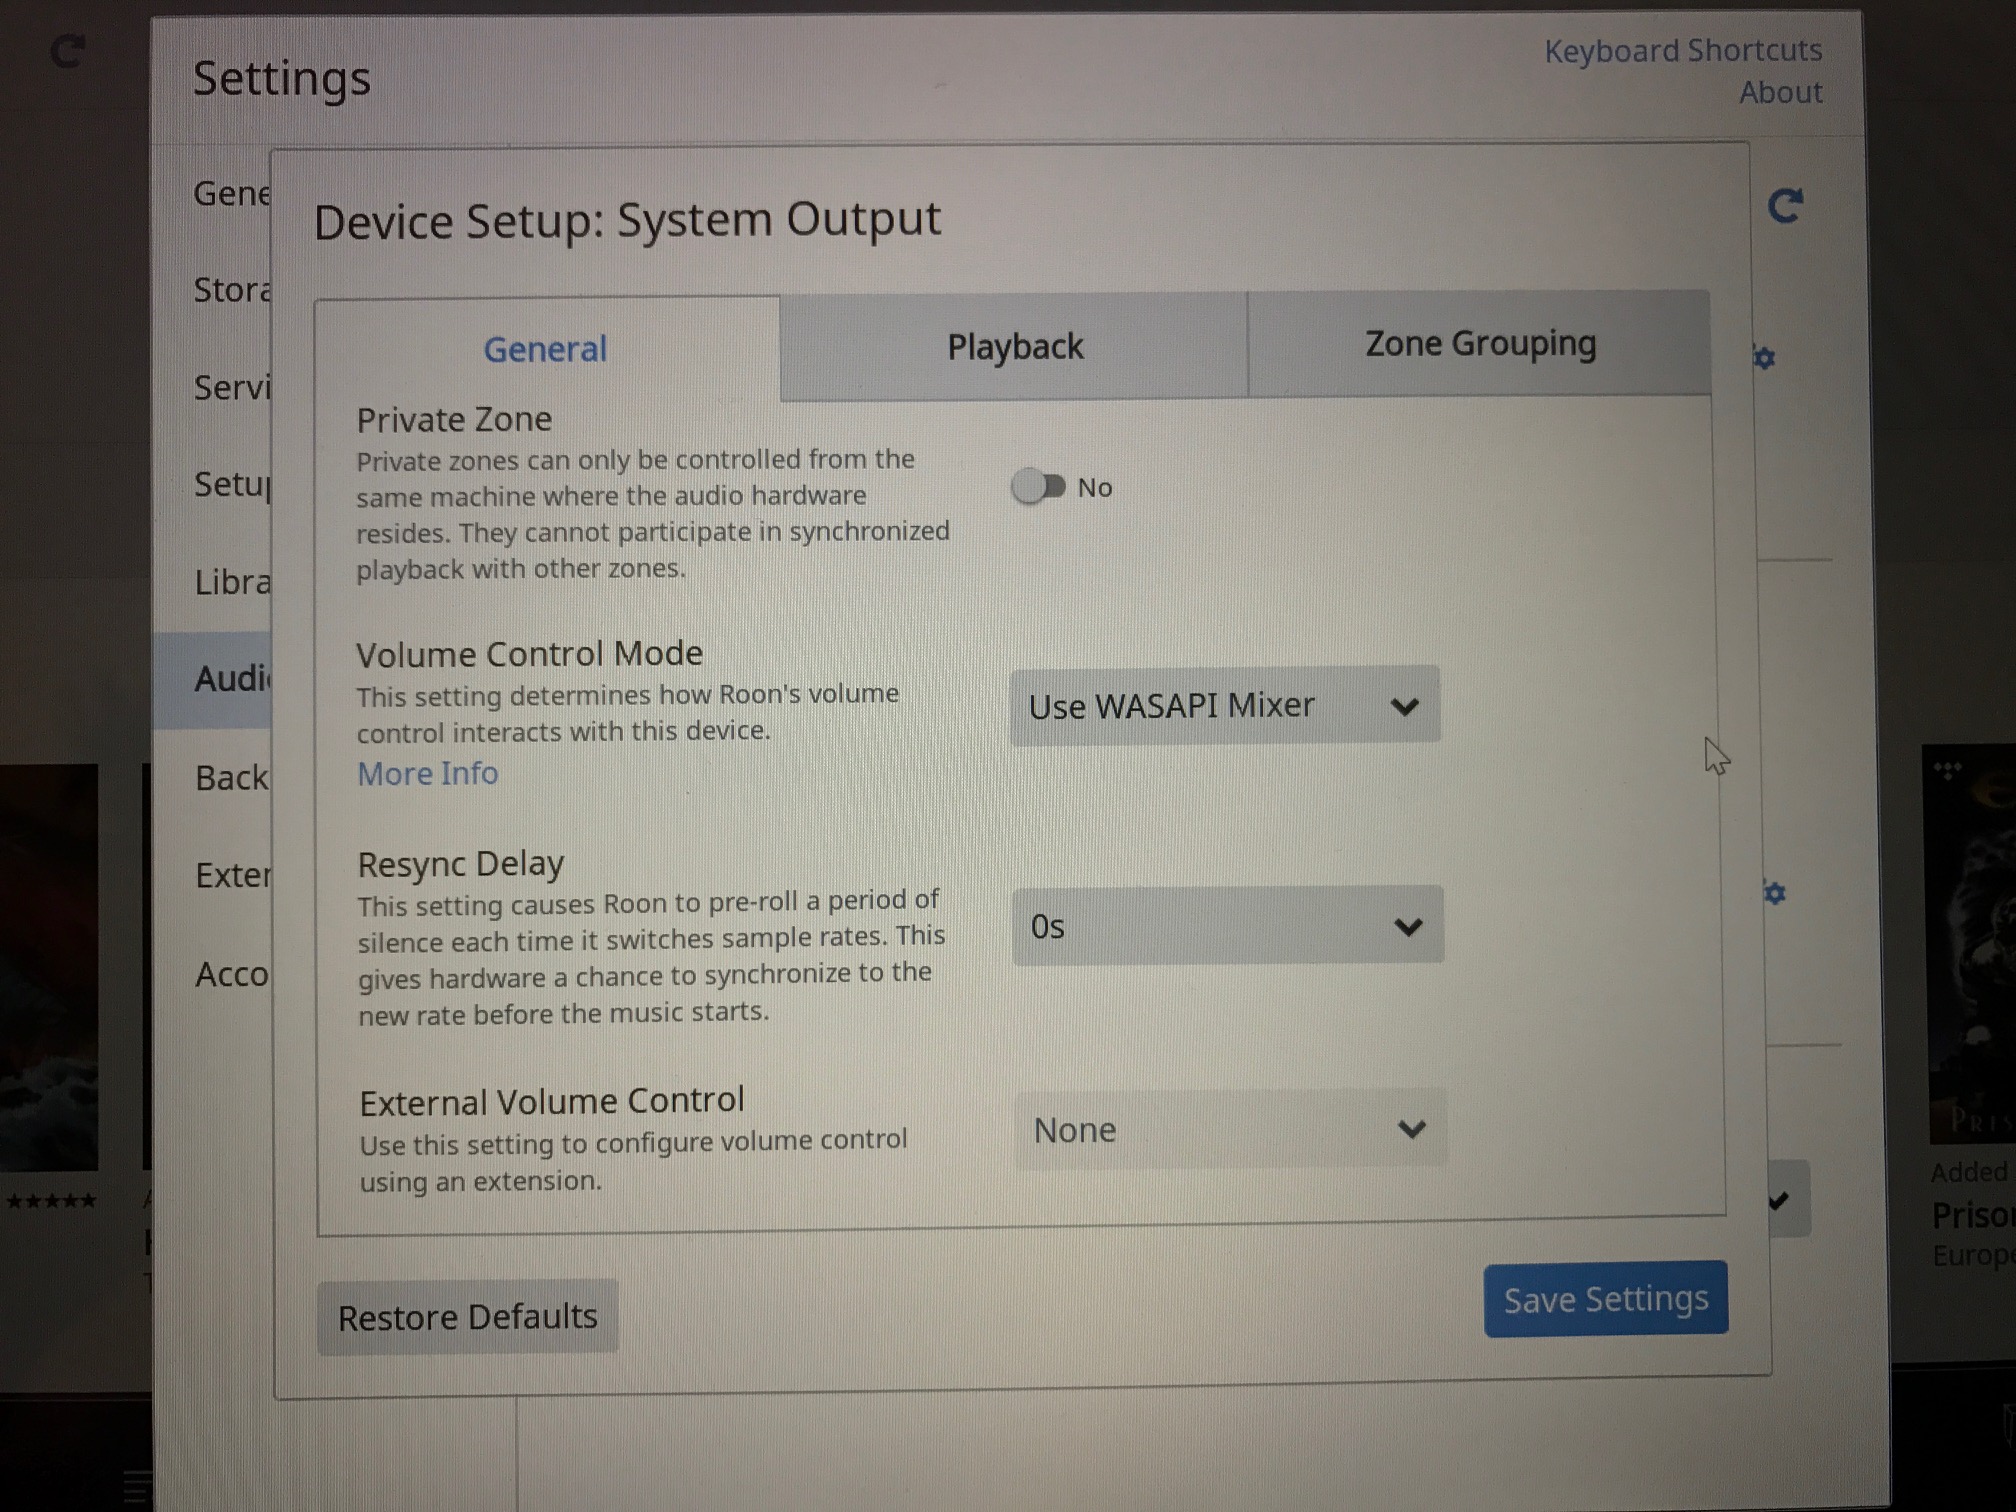This screenshot has width=2016, height=1512.
Task: Open the Keyboard Shortcuts link
Action: pos(1683,50)
